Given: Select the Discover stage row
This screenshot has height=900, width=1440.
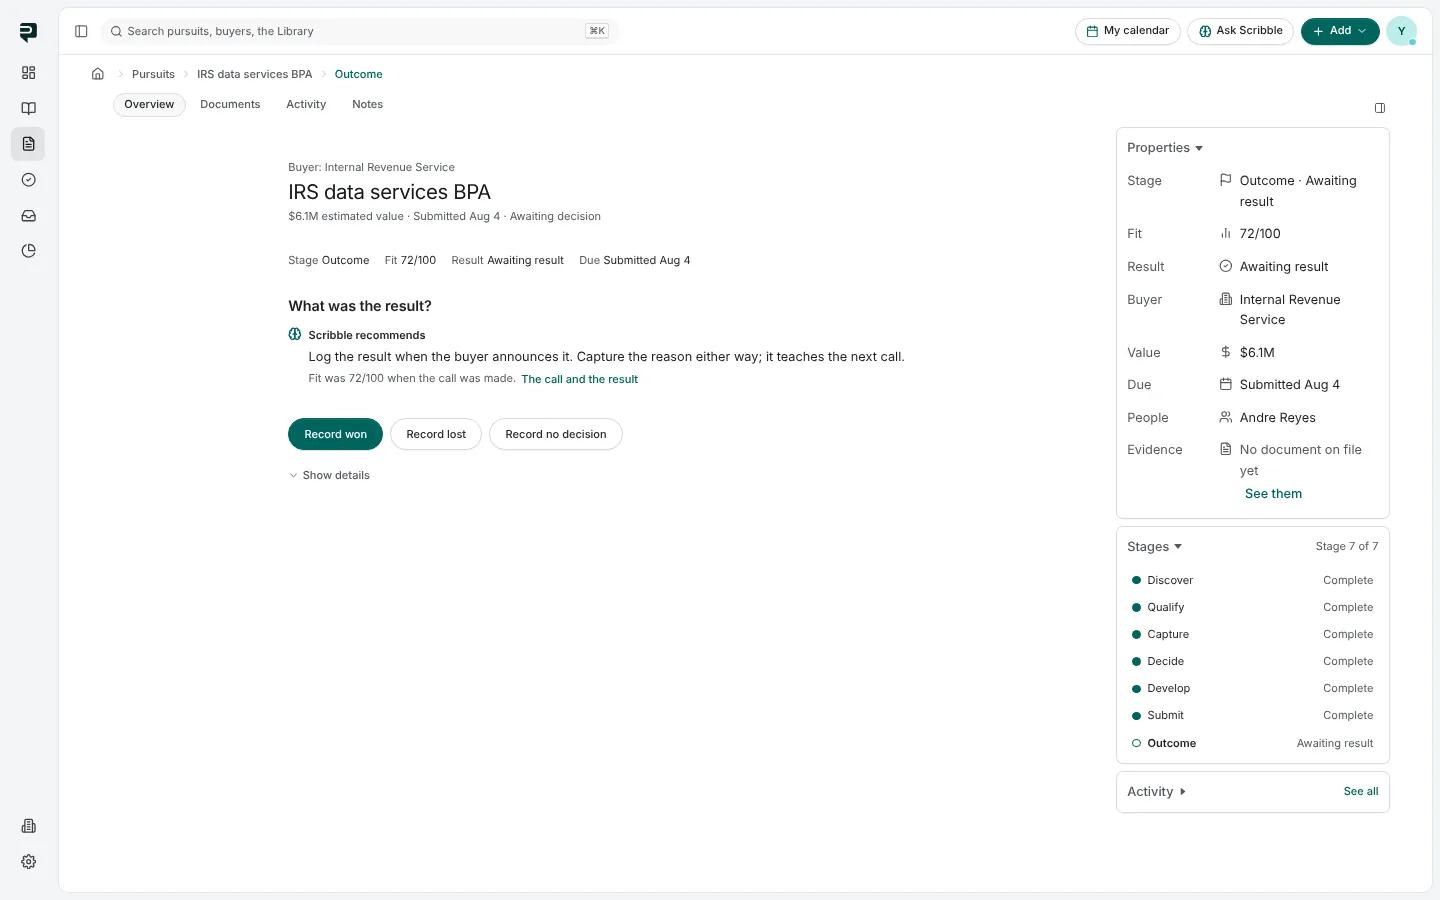Looking at the screenshot, I should 1252,580.
